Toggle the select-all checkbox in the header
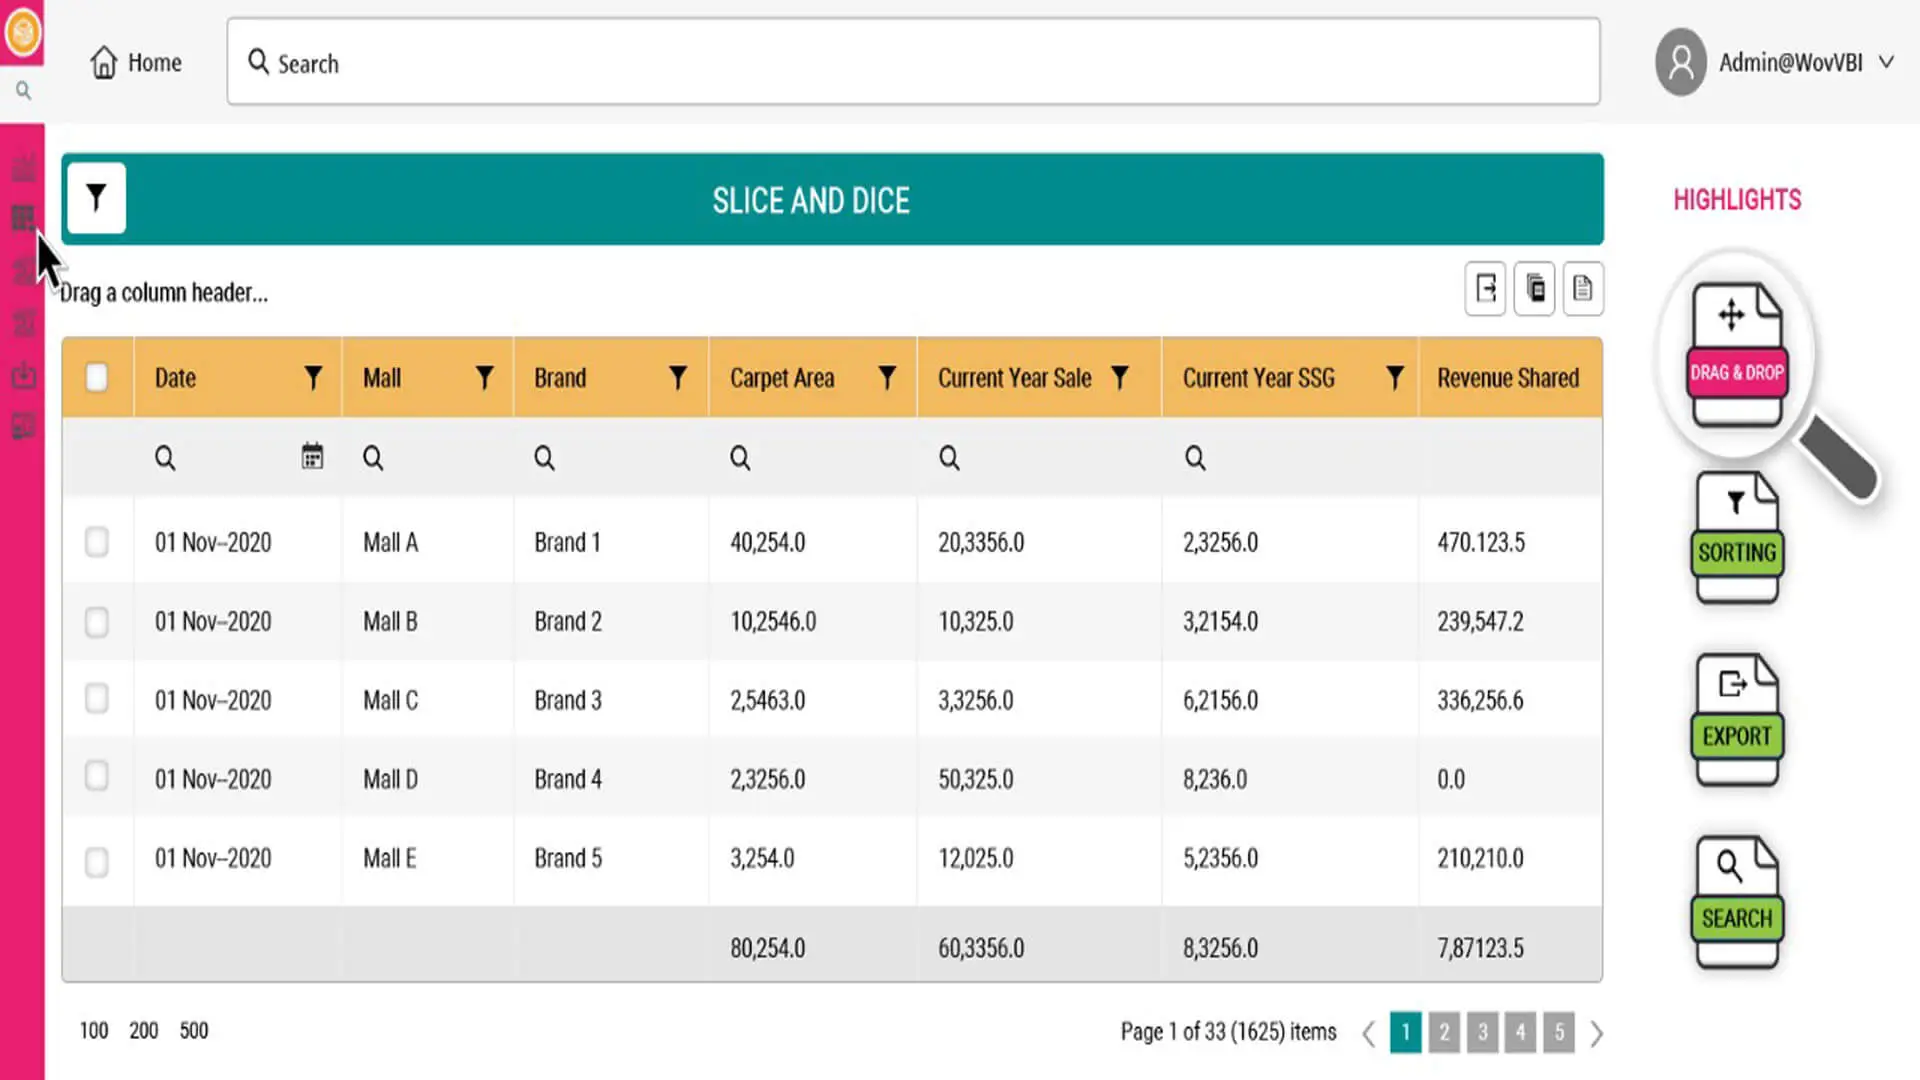The height and width of the screenshot is (1080, 1920). click(97, 377)
